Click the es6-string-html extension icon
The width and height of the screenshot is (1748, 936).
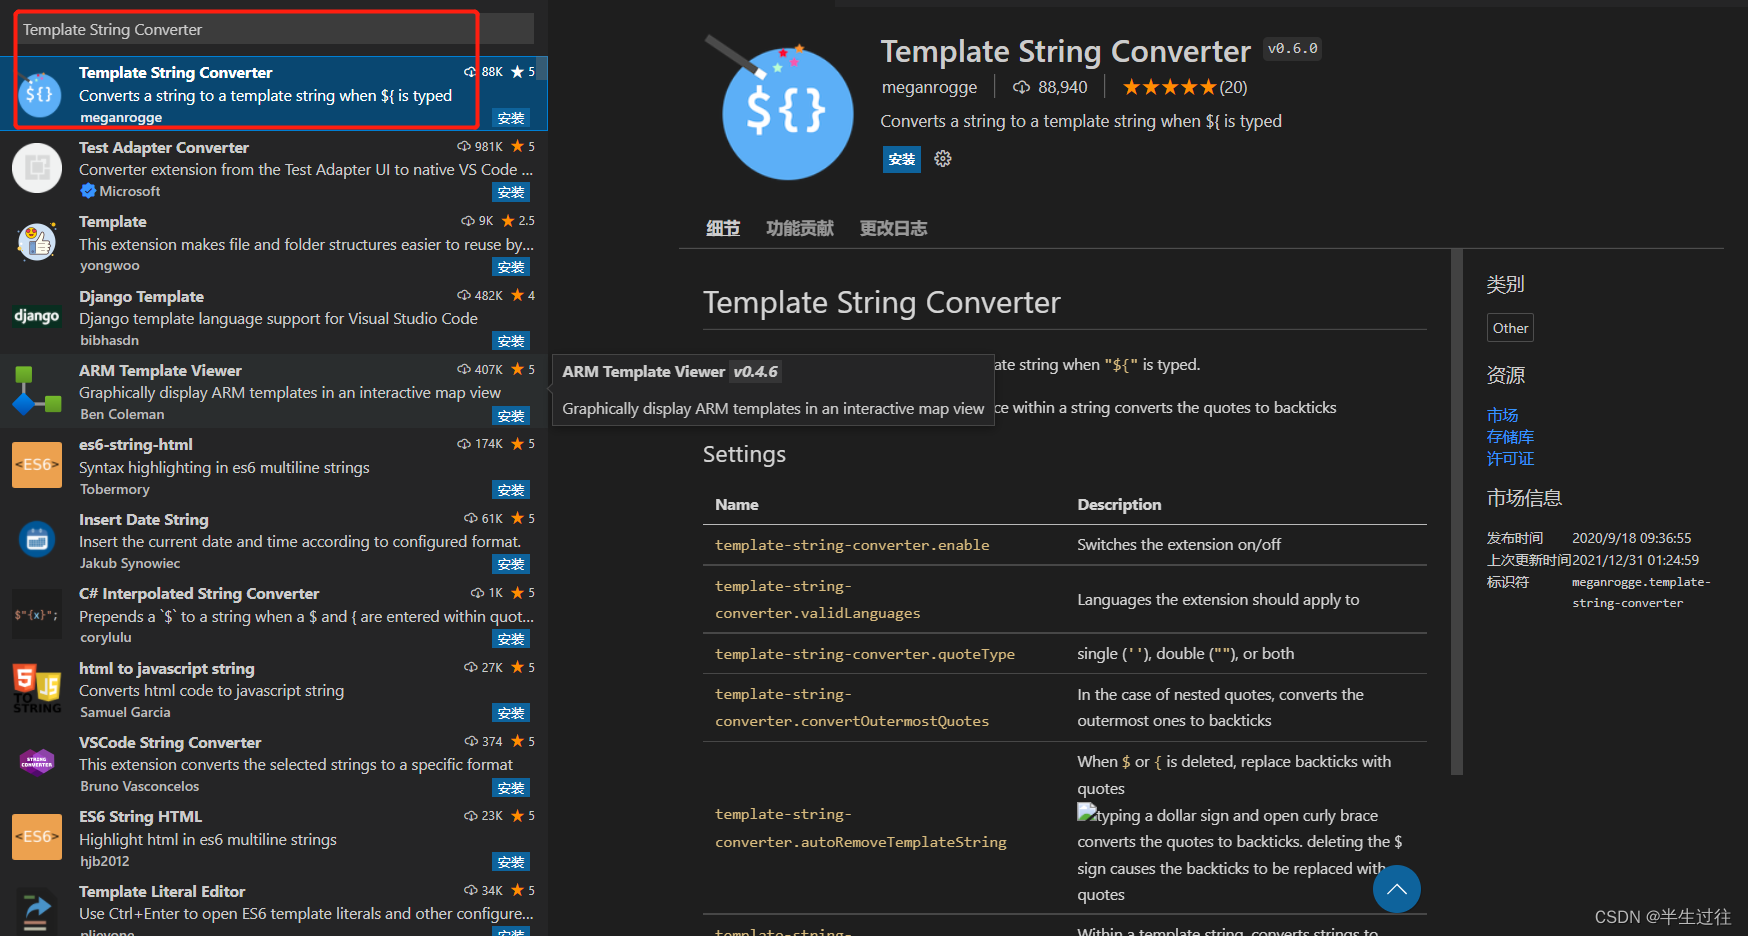[37, 465]
